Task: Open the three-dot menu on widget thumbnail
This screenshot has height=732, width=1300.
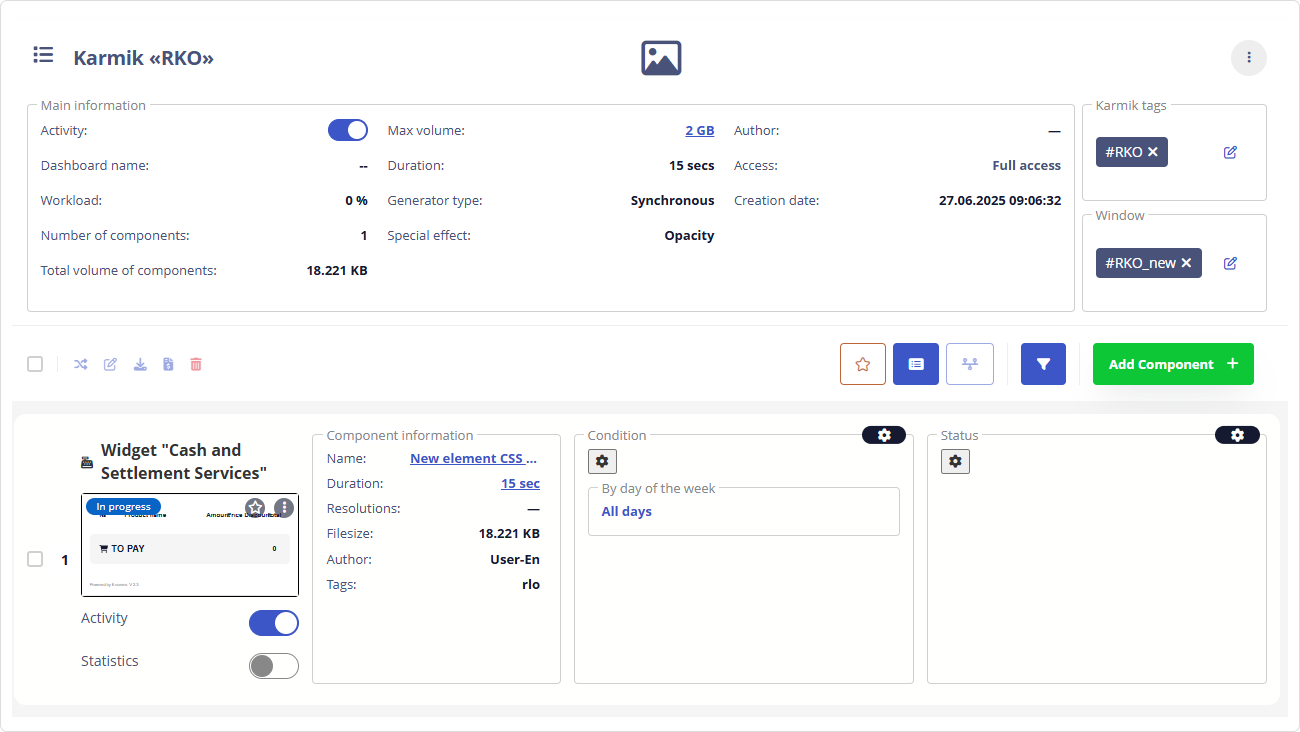Action: pos(284,508)
